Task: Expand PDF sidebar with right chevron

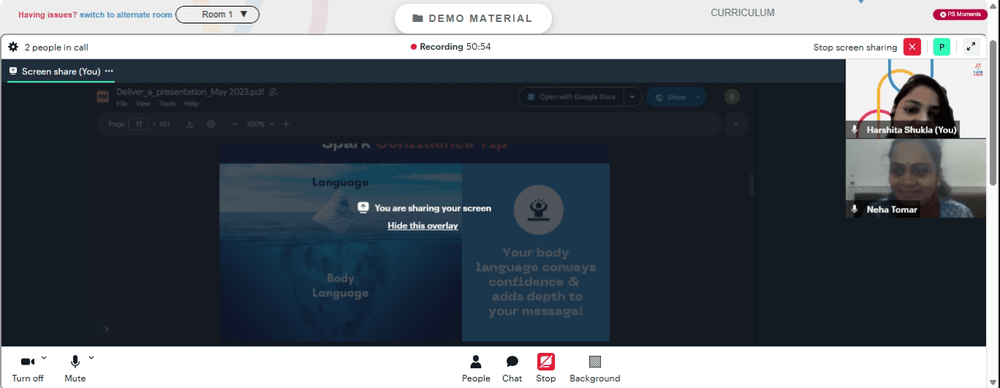Action: click(107, 329)
